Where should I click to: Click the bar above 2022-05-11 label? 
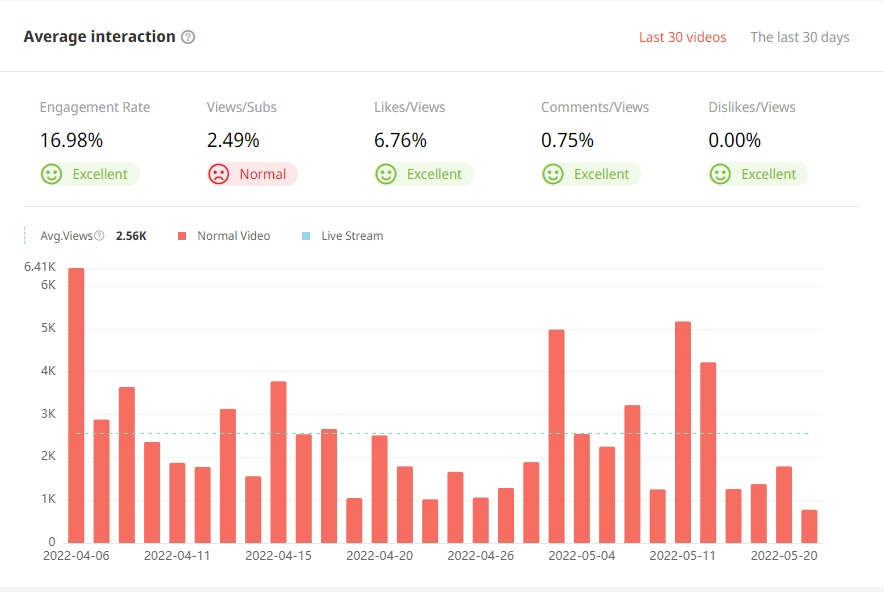[683, 432]
